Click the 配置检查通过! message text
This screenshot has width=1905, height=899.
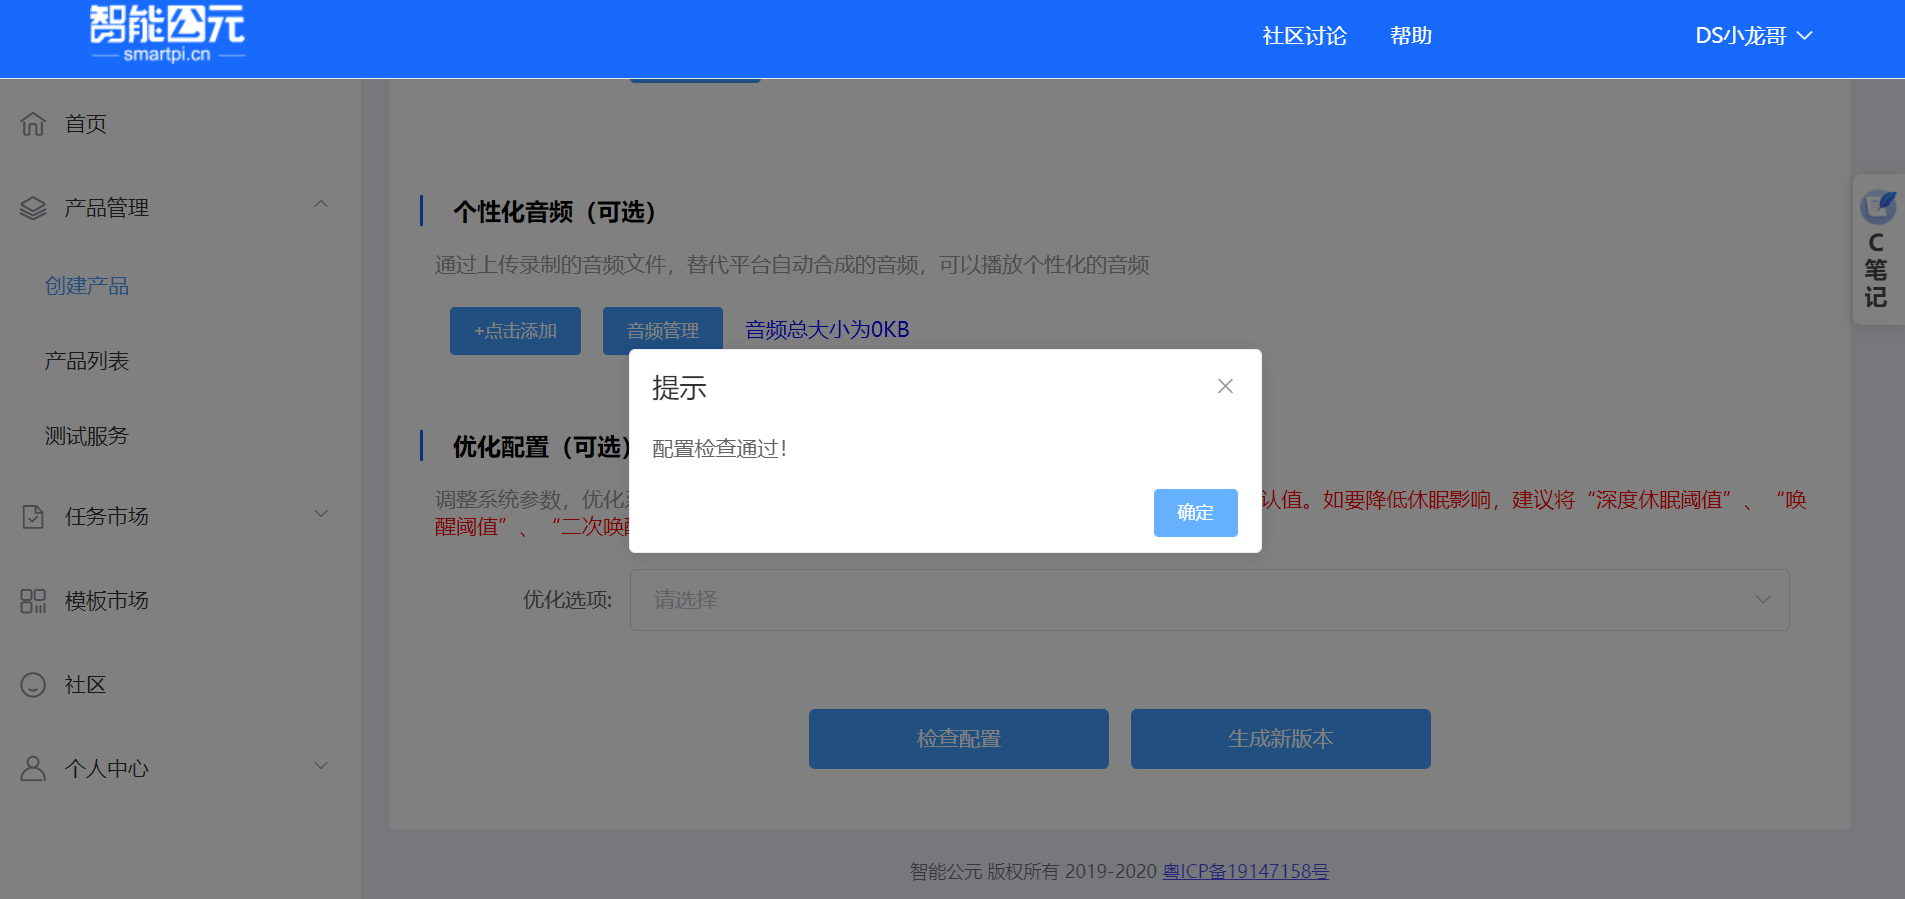[x=720, y=449]
